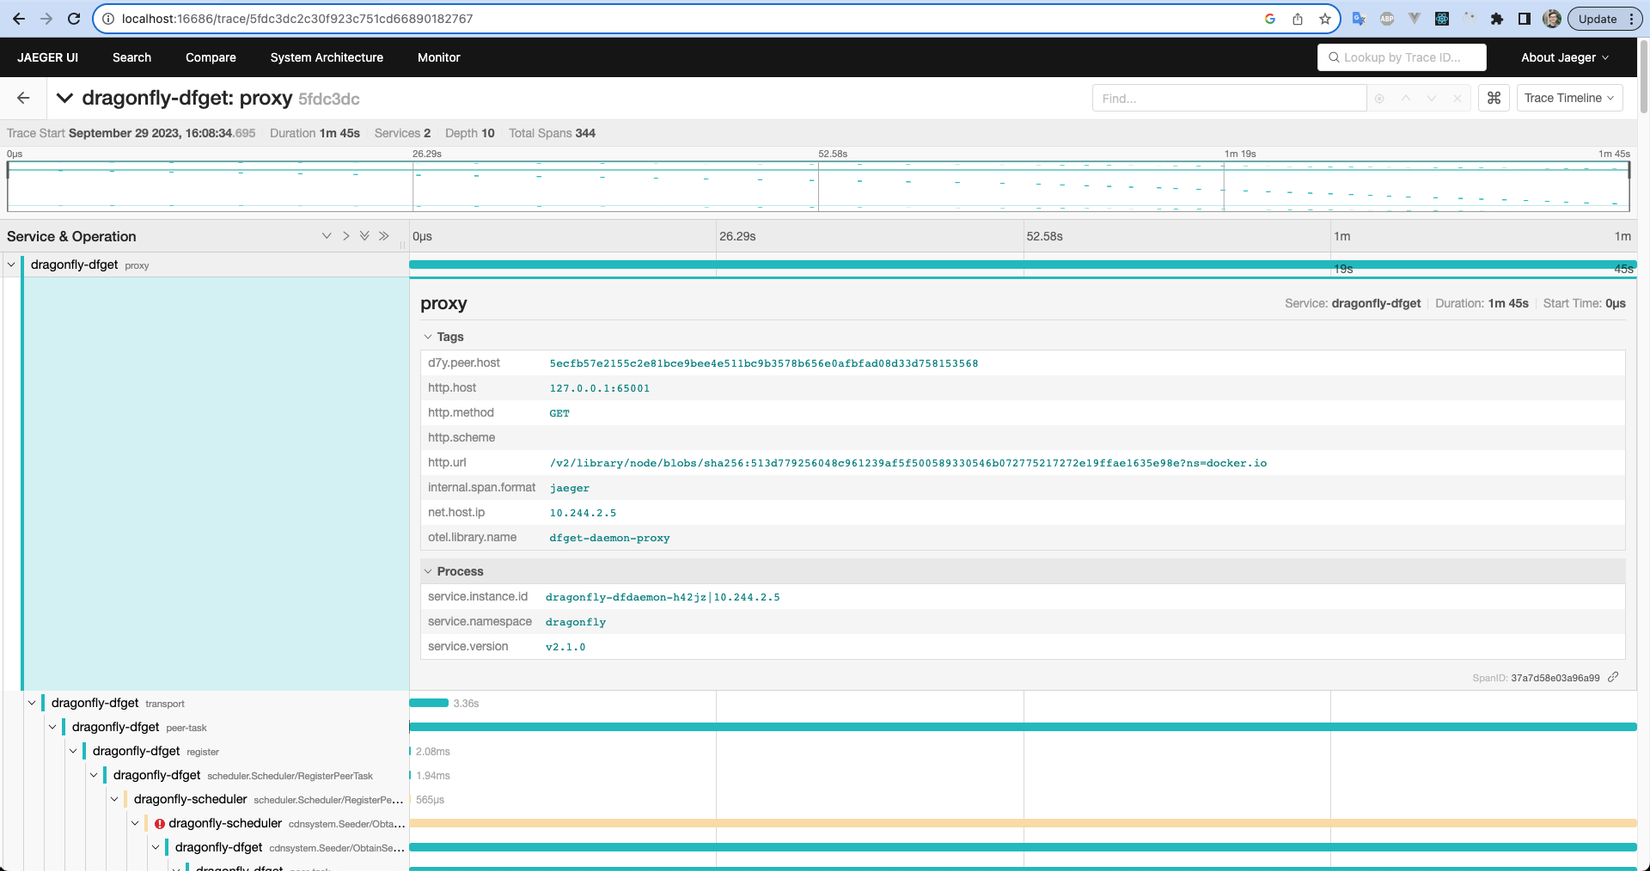Screen dimensions: 1650x871
Task: Collapse the dragonfly-dfget transport span
Action: [x=32, y=703]
